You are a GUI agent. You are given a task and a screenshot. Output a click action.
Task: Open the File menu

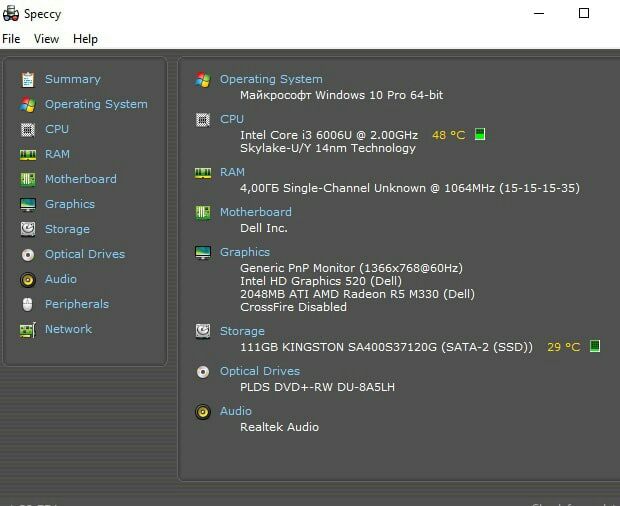pos(11,39)
